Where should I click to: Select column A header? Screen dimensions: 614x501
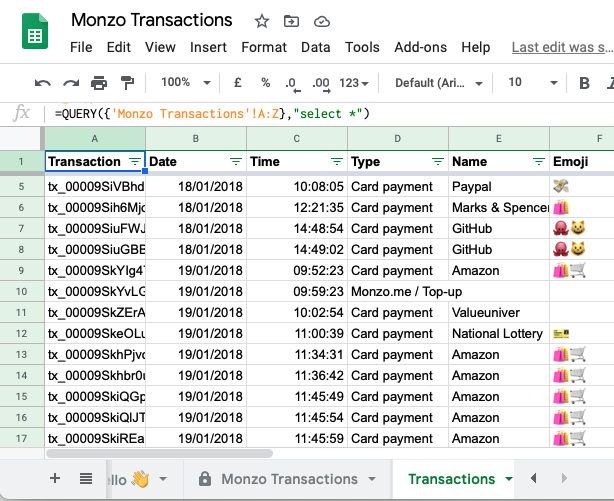[95, 138]
